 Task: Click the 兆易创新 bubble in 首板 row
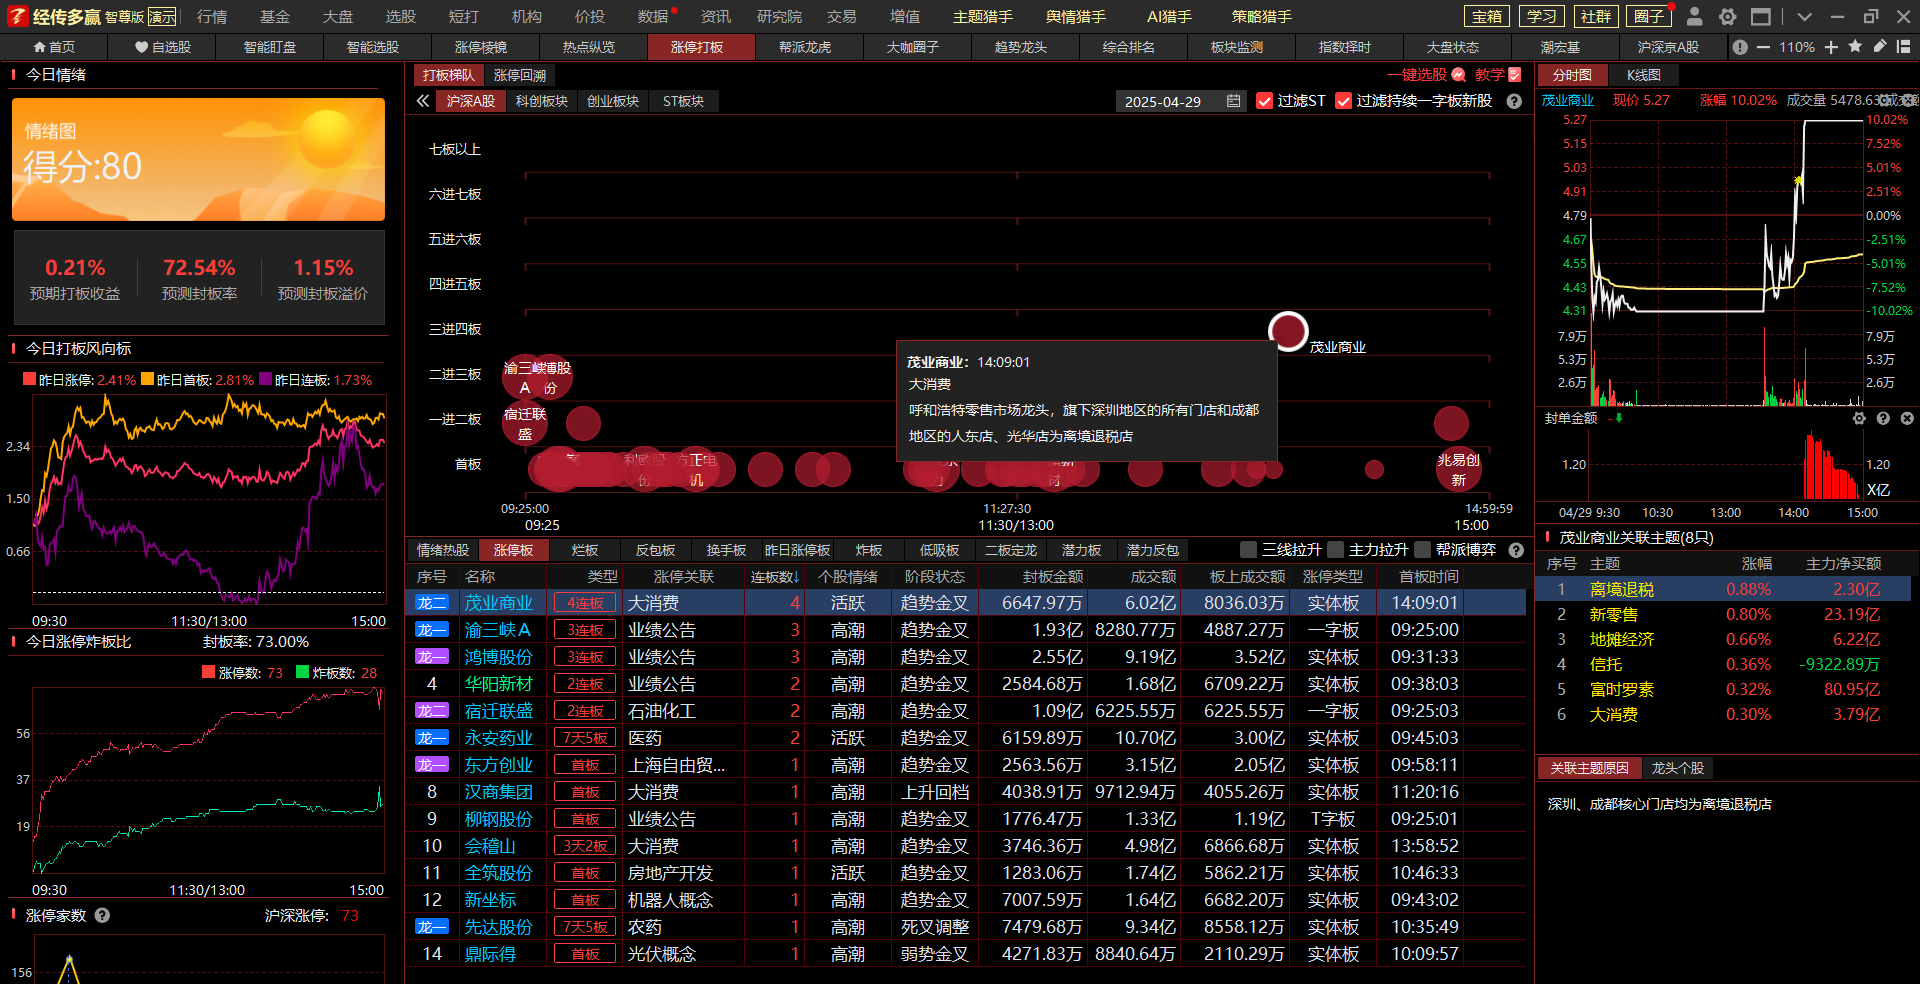(x=1458, y=468)
